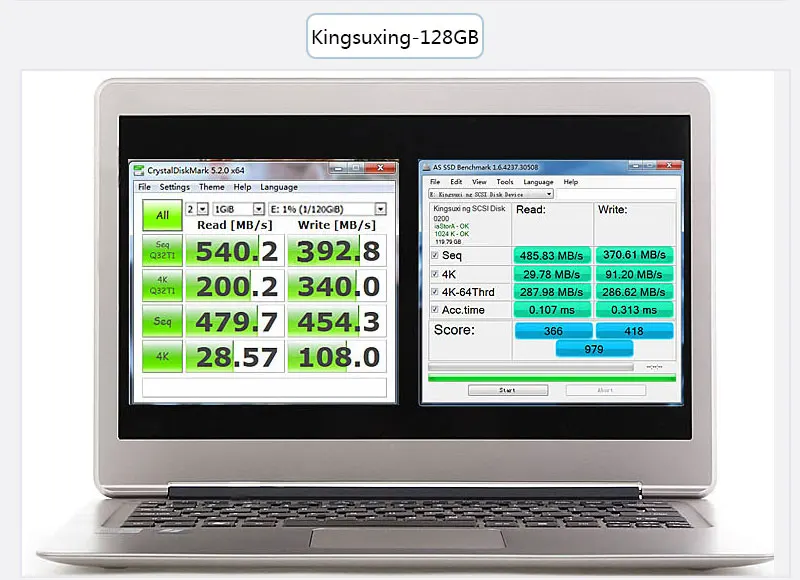Click the write score 418
The height and width of the screenshot is (580, 800).
coord(634,331)
